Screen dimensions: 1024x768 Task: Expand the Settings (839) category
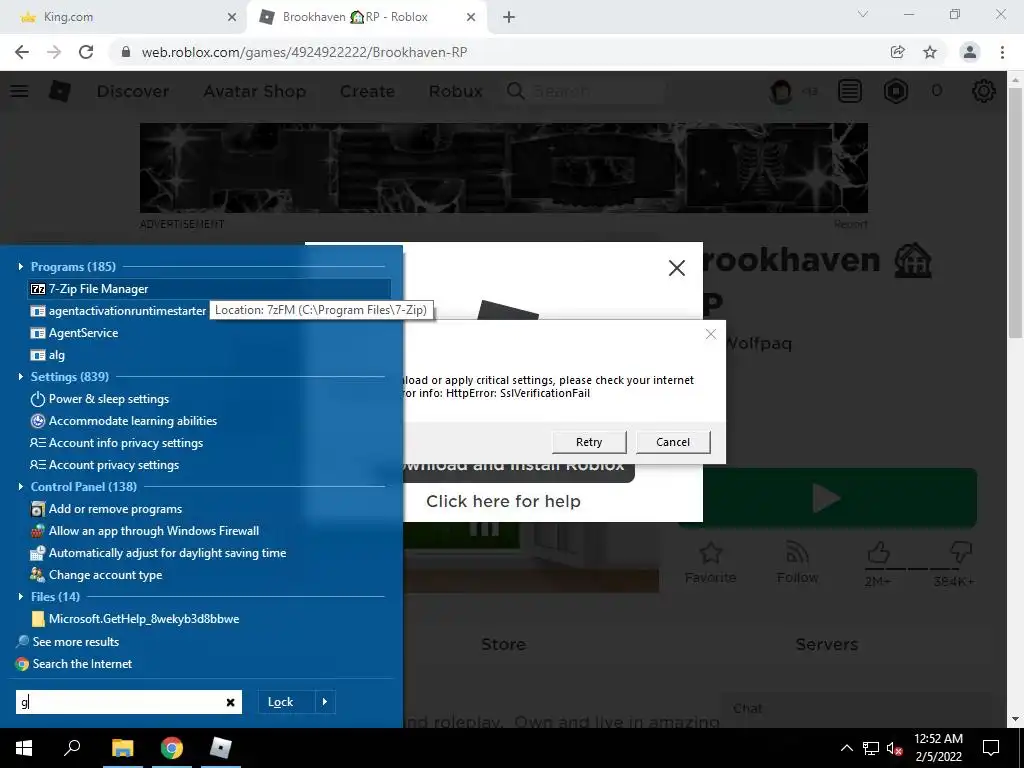click(x=21, y=377)
